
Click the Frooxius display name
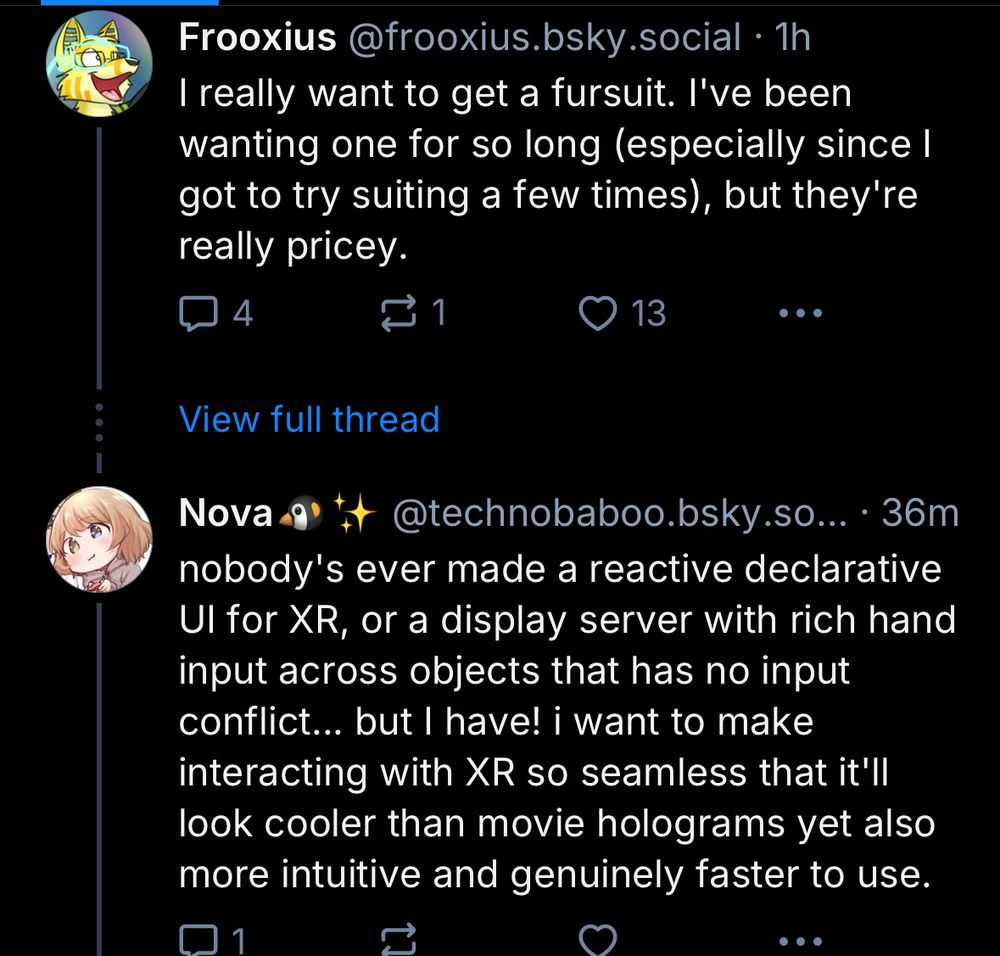257,38
